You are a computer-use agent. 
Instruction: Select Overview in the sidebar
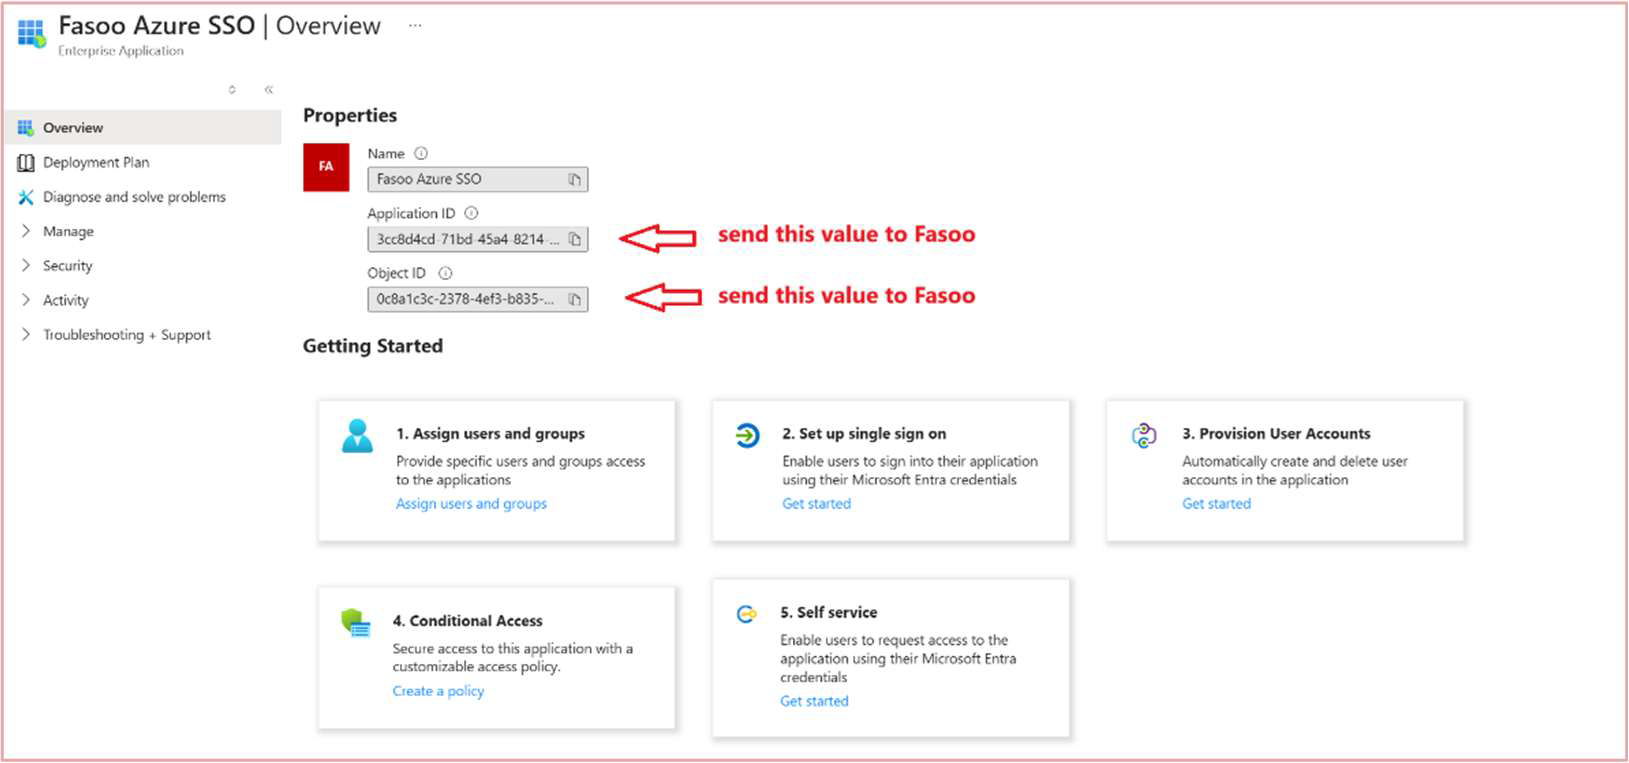(144, 128)
